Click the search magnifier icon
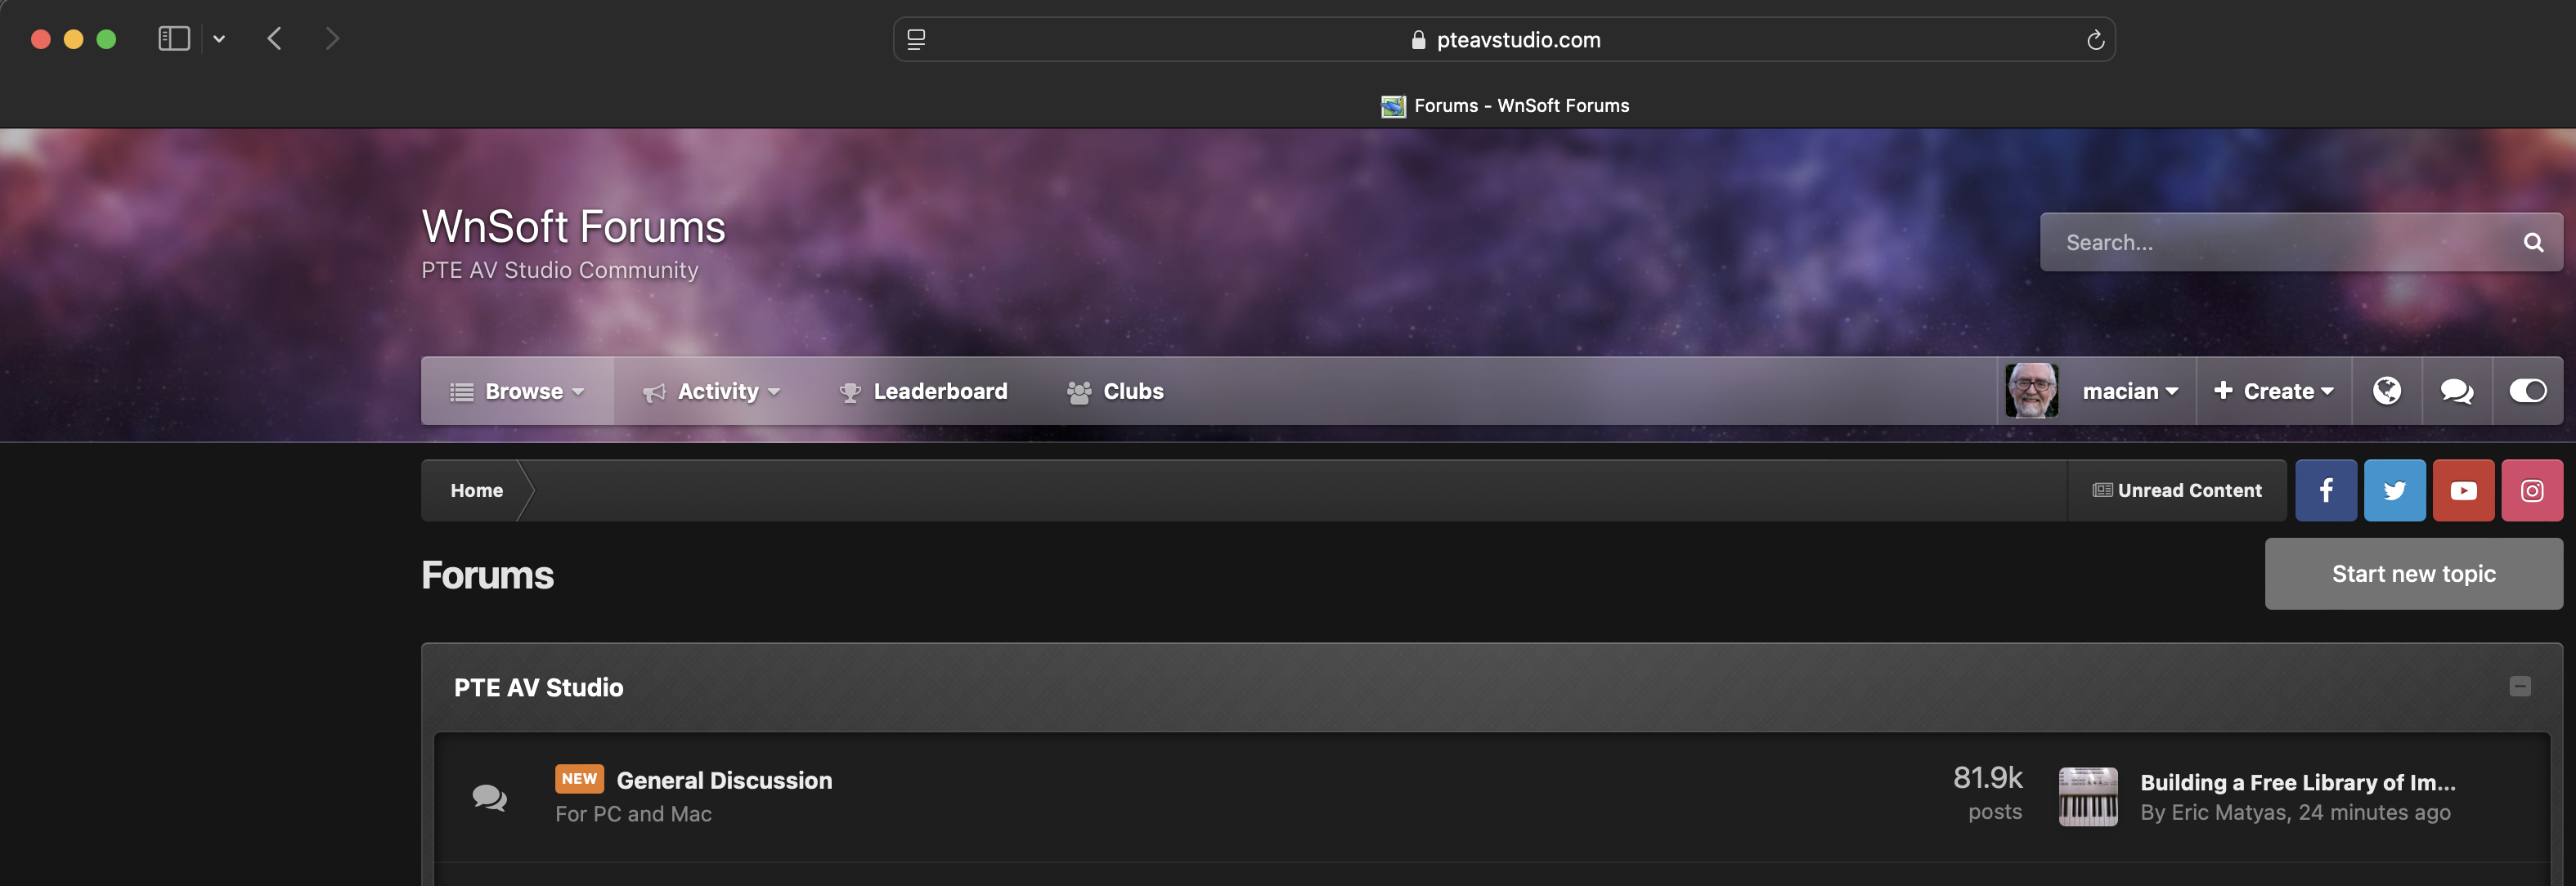This screenshot has height=886, width=2576. click(2532, 242)
